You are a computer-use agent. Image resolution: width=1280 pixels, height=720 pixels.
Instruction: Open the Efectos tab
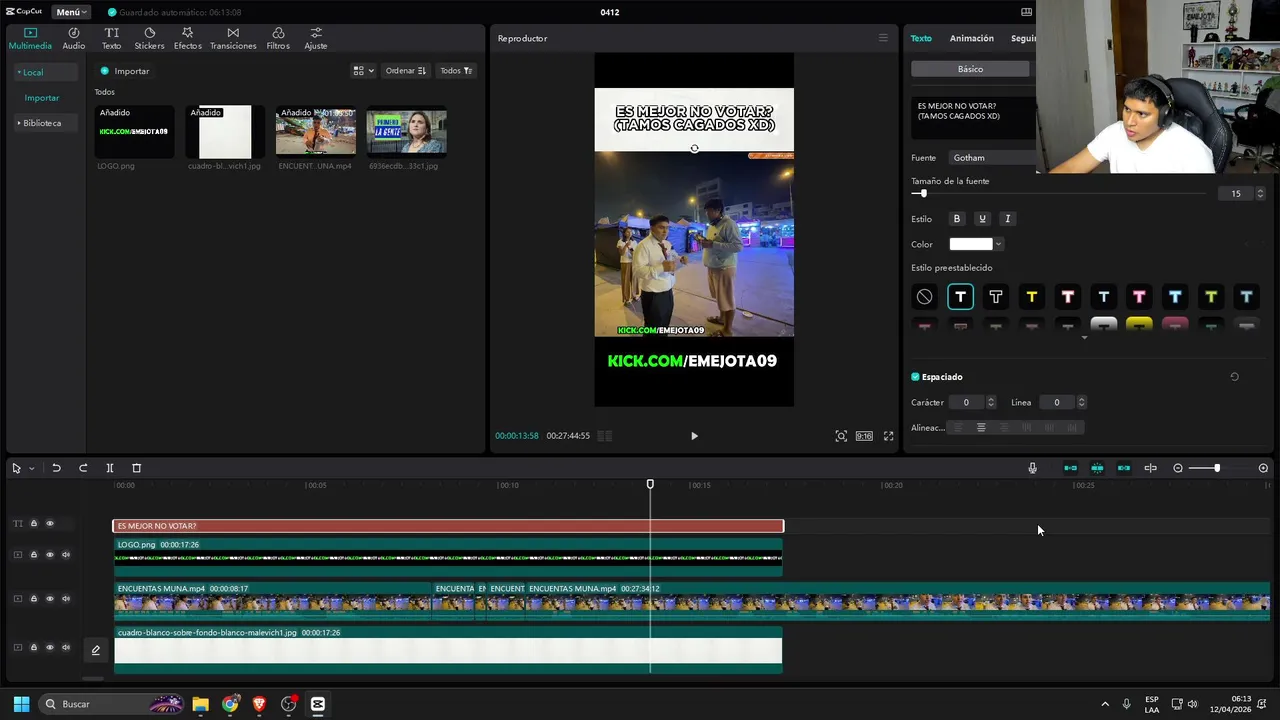click(187, 38)
